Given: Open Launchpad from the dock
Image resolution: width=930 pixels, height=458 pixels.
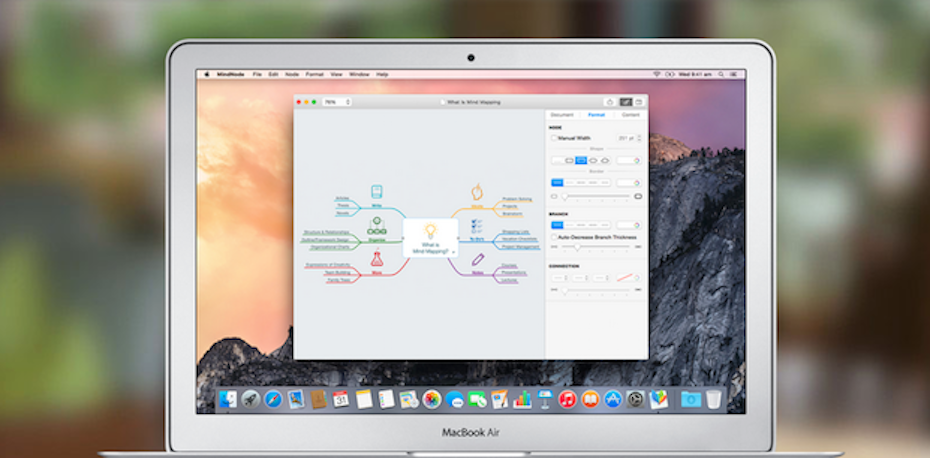Looking at the screenshot, I should coord(250,399).
